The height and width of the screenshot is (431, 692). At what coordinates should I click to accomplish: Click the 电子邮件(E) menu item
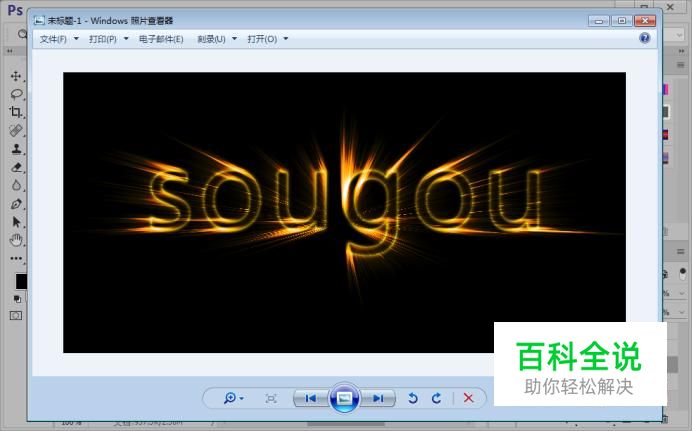[x=161, y=39]
